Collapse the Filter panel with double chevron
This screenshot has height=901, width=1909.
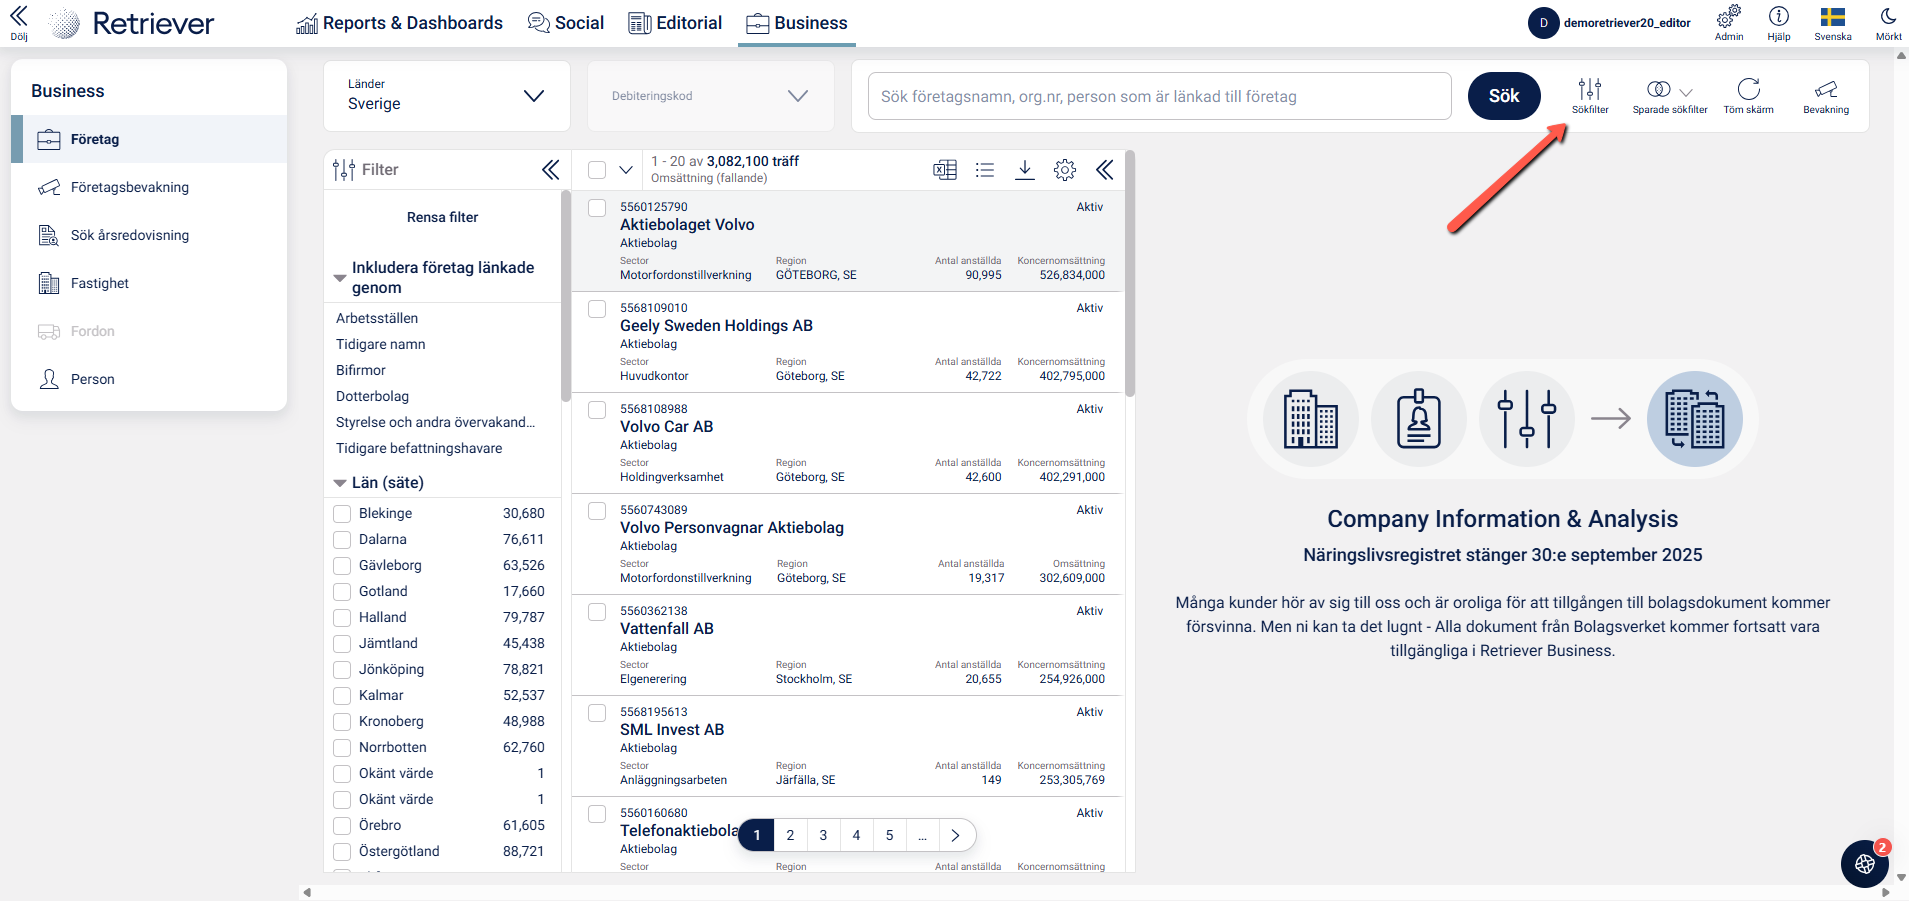(550, 170)
